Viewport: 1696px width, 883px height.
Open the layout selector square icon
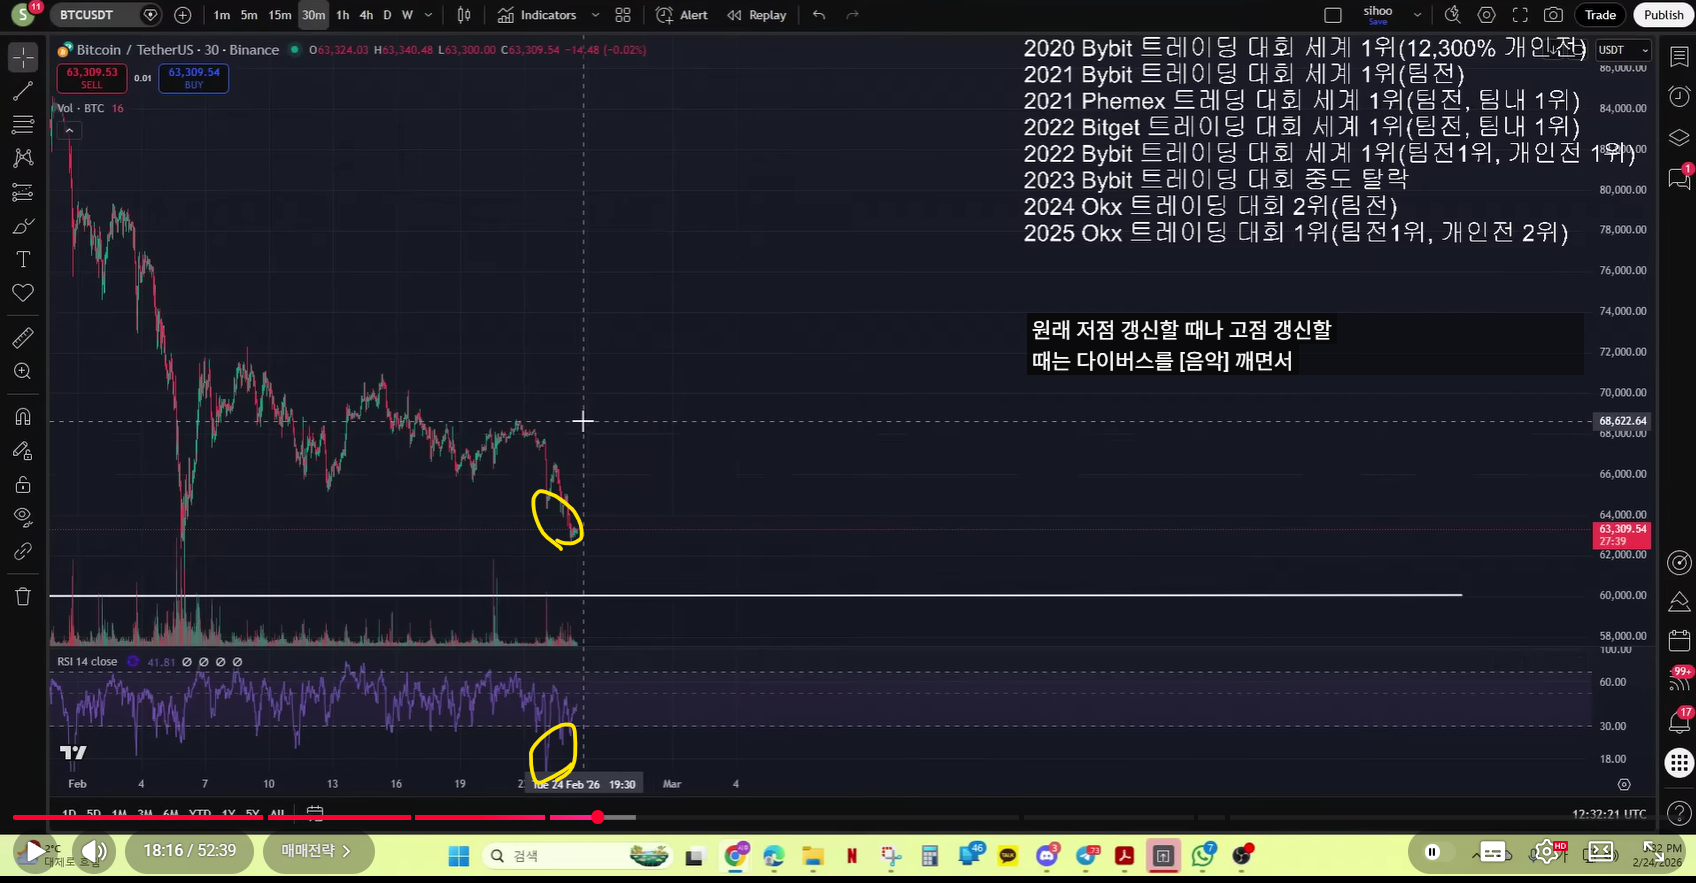(1333, 15)
